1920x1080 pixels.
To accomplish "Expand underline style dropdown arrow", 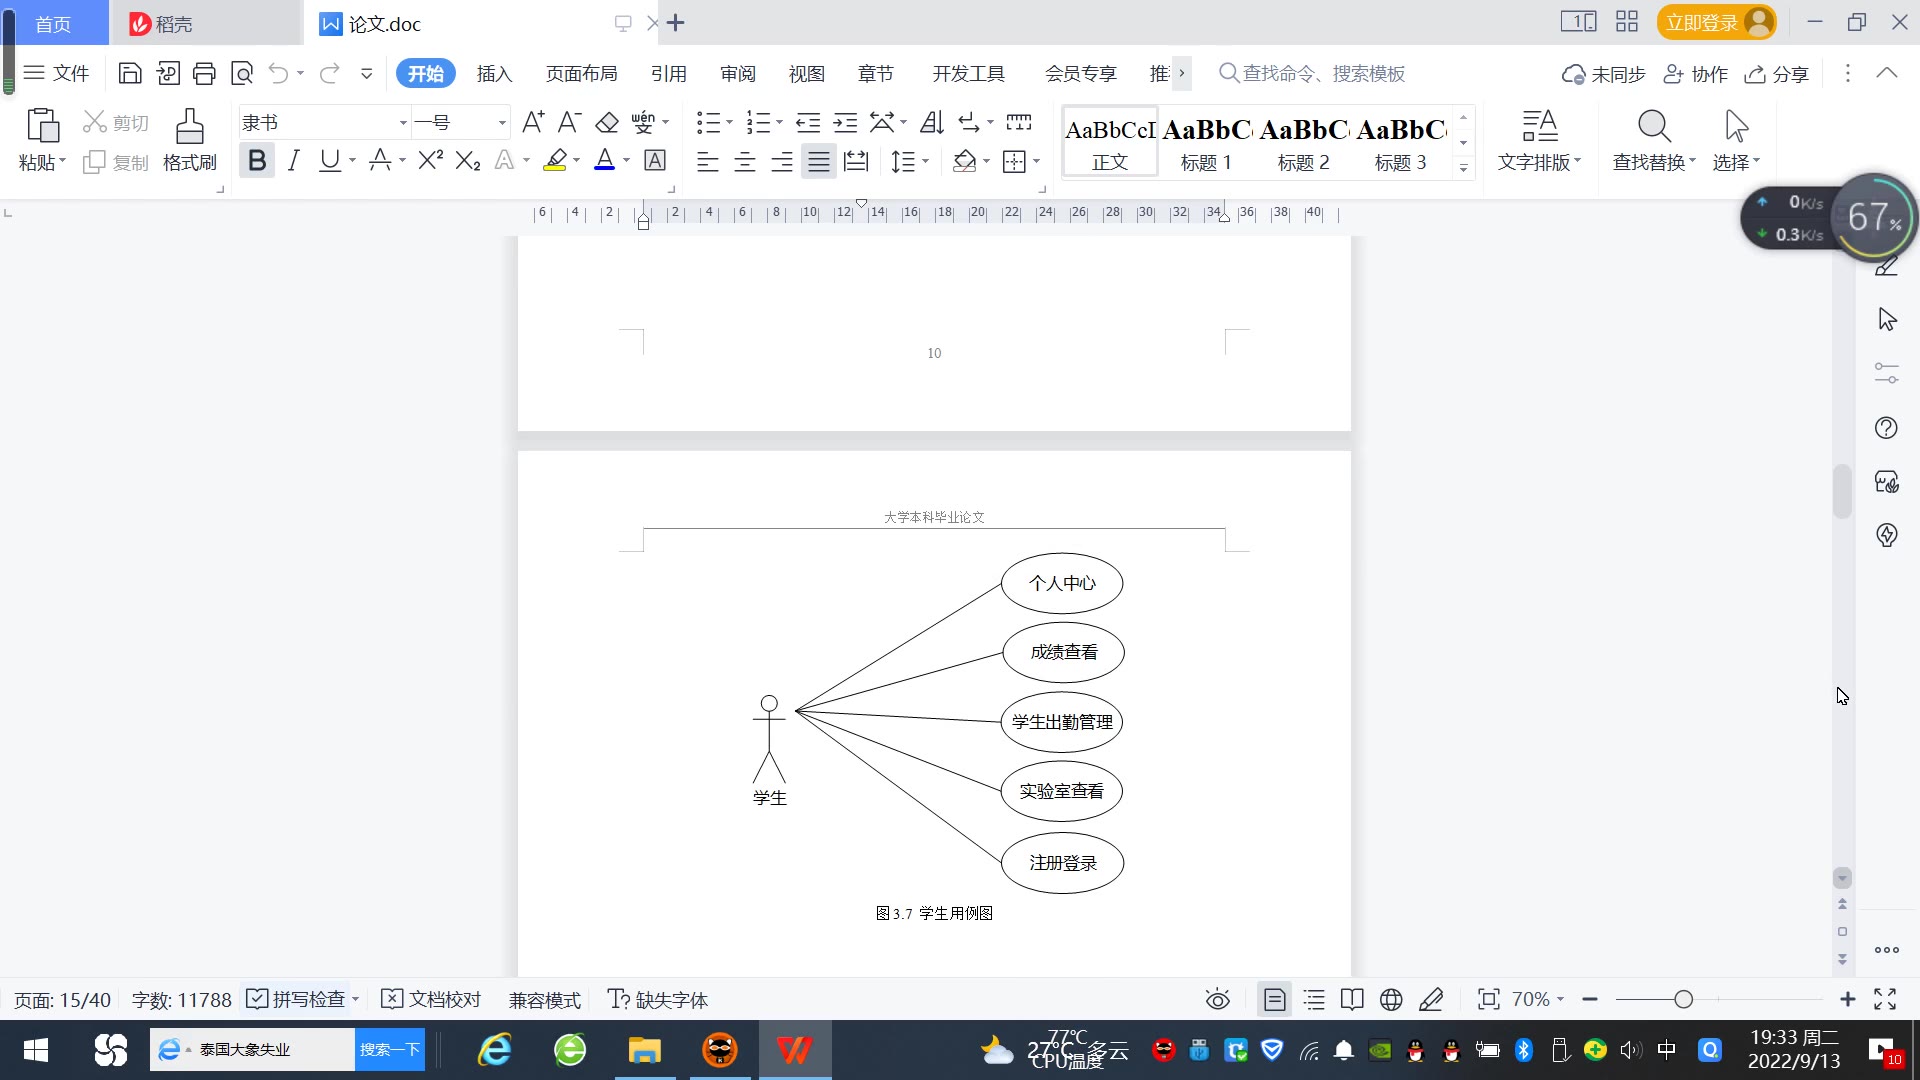I will point(352,161).
